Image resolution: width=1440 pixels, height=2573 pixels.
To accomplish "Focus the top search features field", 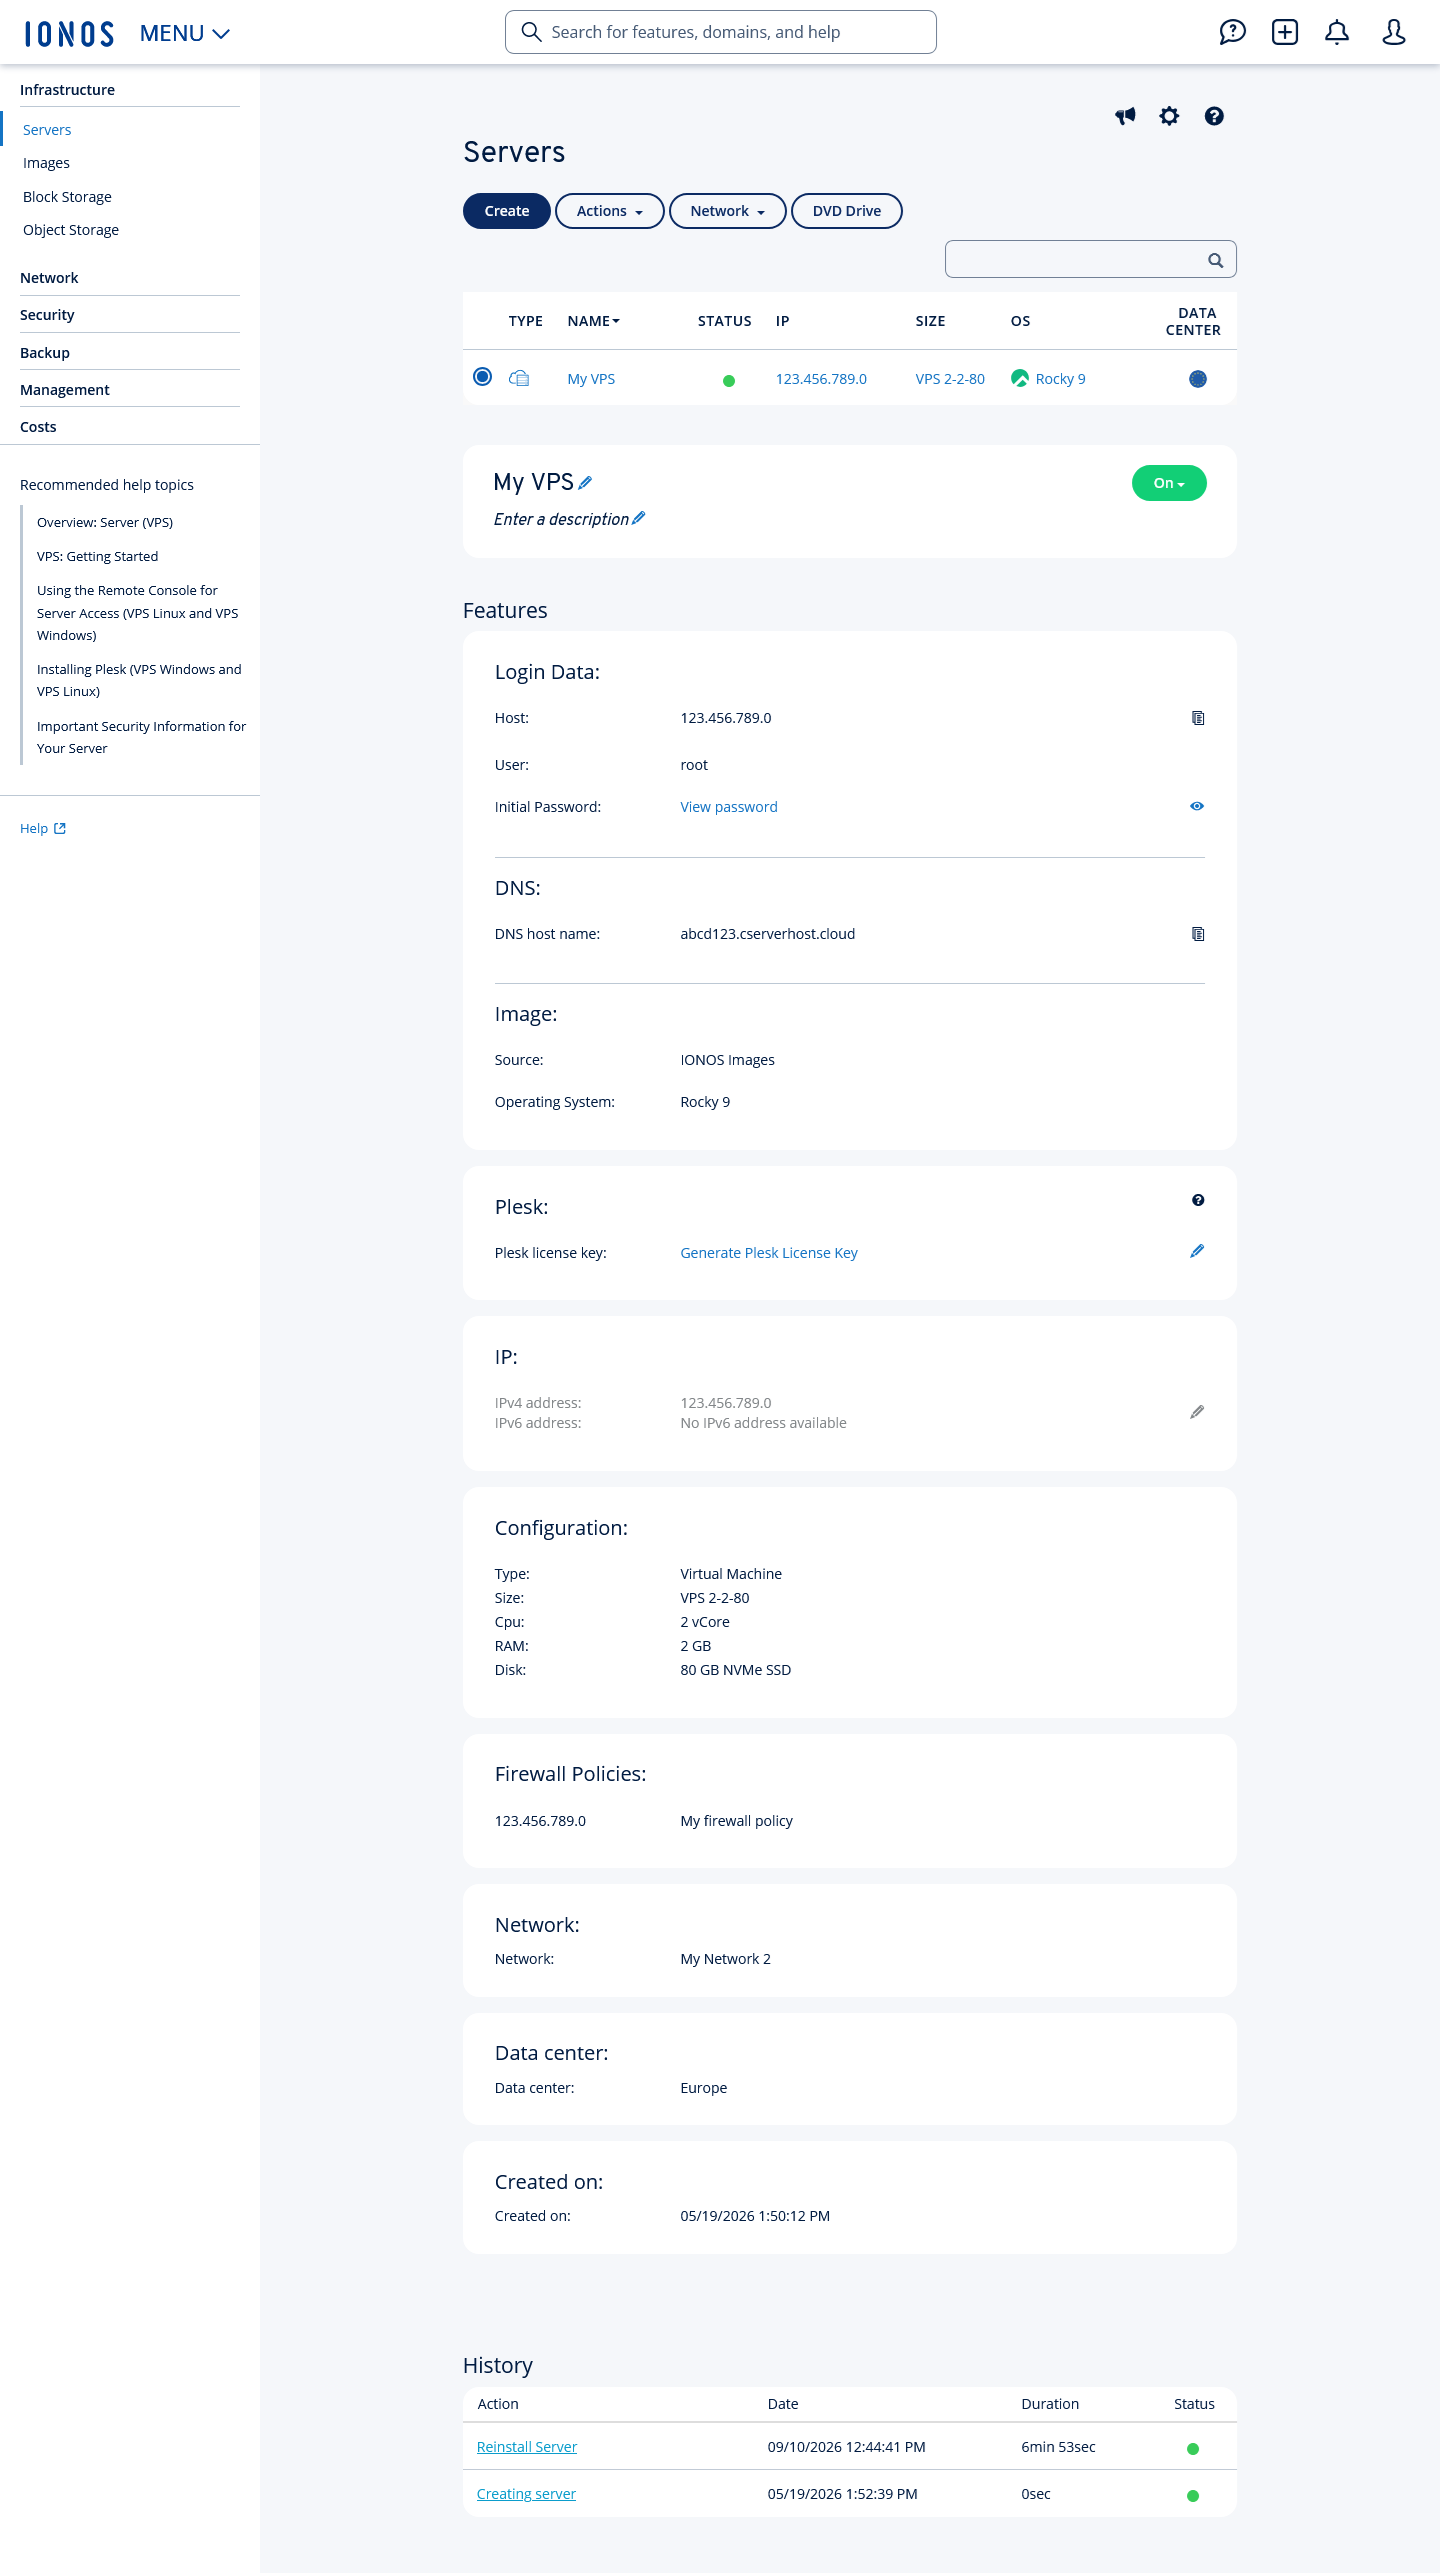I will [x=721, y=32].
